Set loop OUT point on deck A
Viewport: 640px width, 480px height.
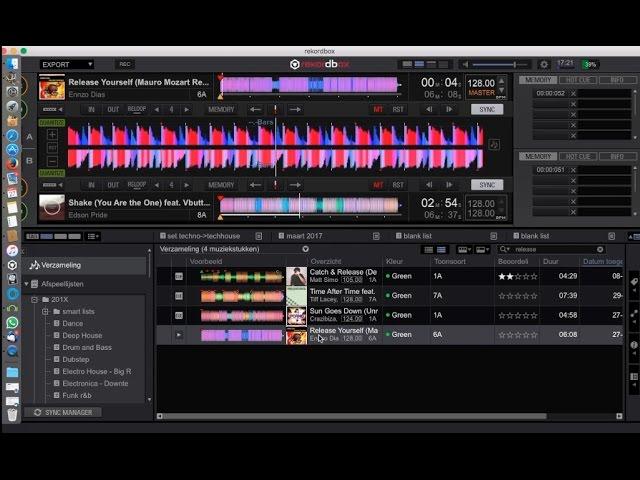[x=113, y=109]
